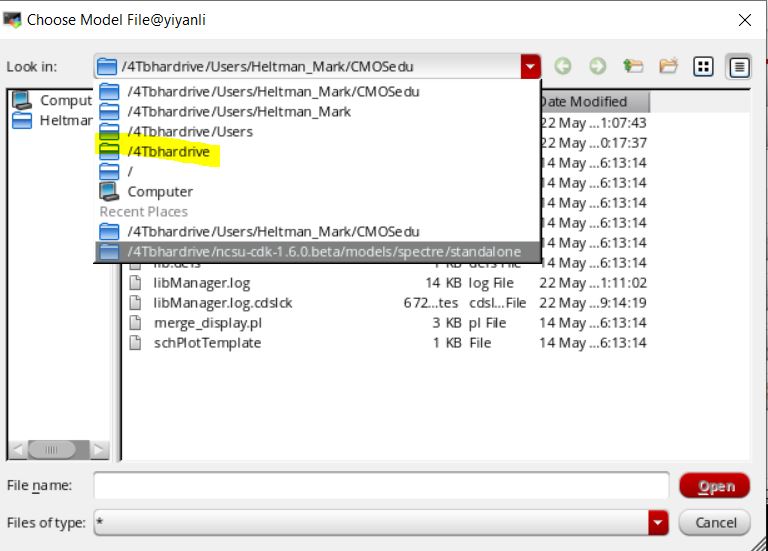
Task: Click the Open button
Action: pos(714,486)
